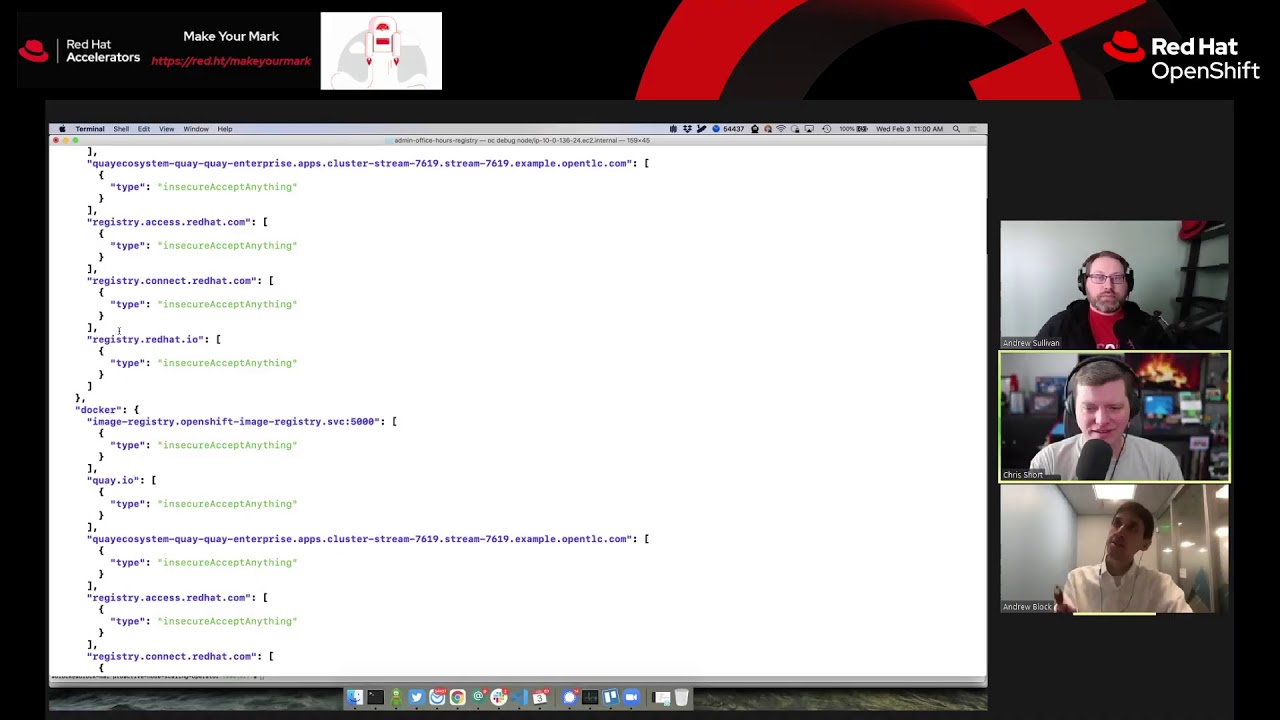The width and height of the screenshot is (1280, 720).
Task: Click insecureAcceptAnything value under registry.redhat.io
Action: 227,363
